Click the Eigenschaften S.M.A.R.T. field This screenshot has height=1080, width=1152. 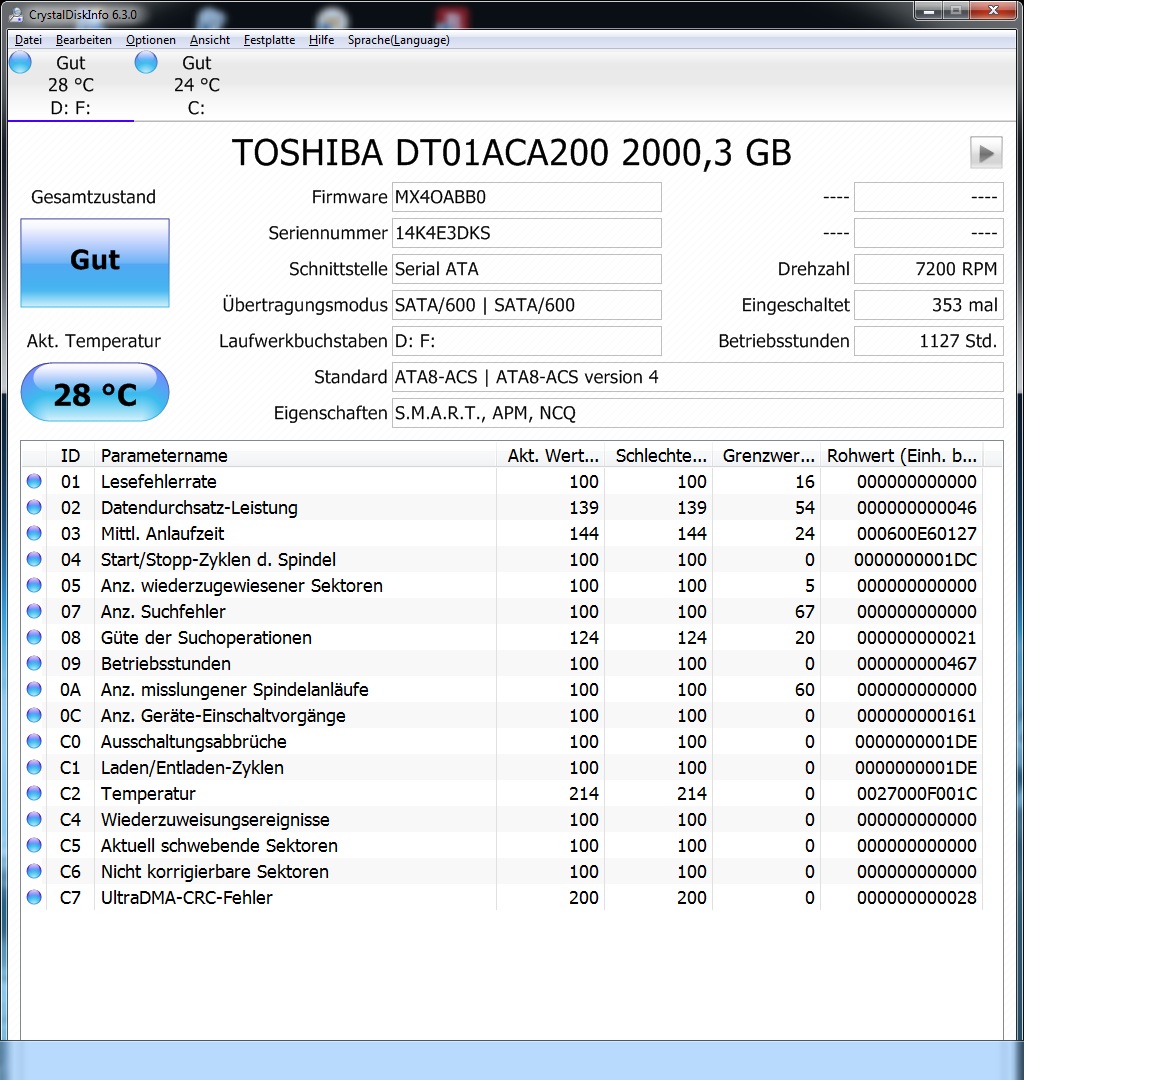pos(697,413)
